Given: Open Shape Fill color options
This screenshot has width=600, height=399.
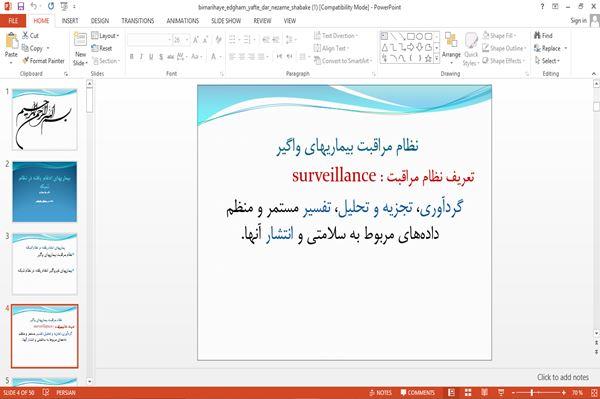Looking at the screenshot, I should (x=499, y=36).
